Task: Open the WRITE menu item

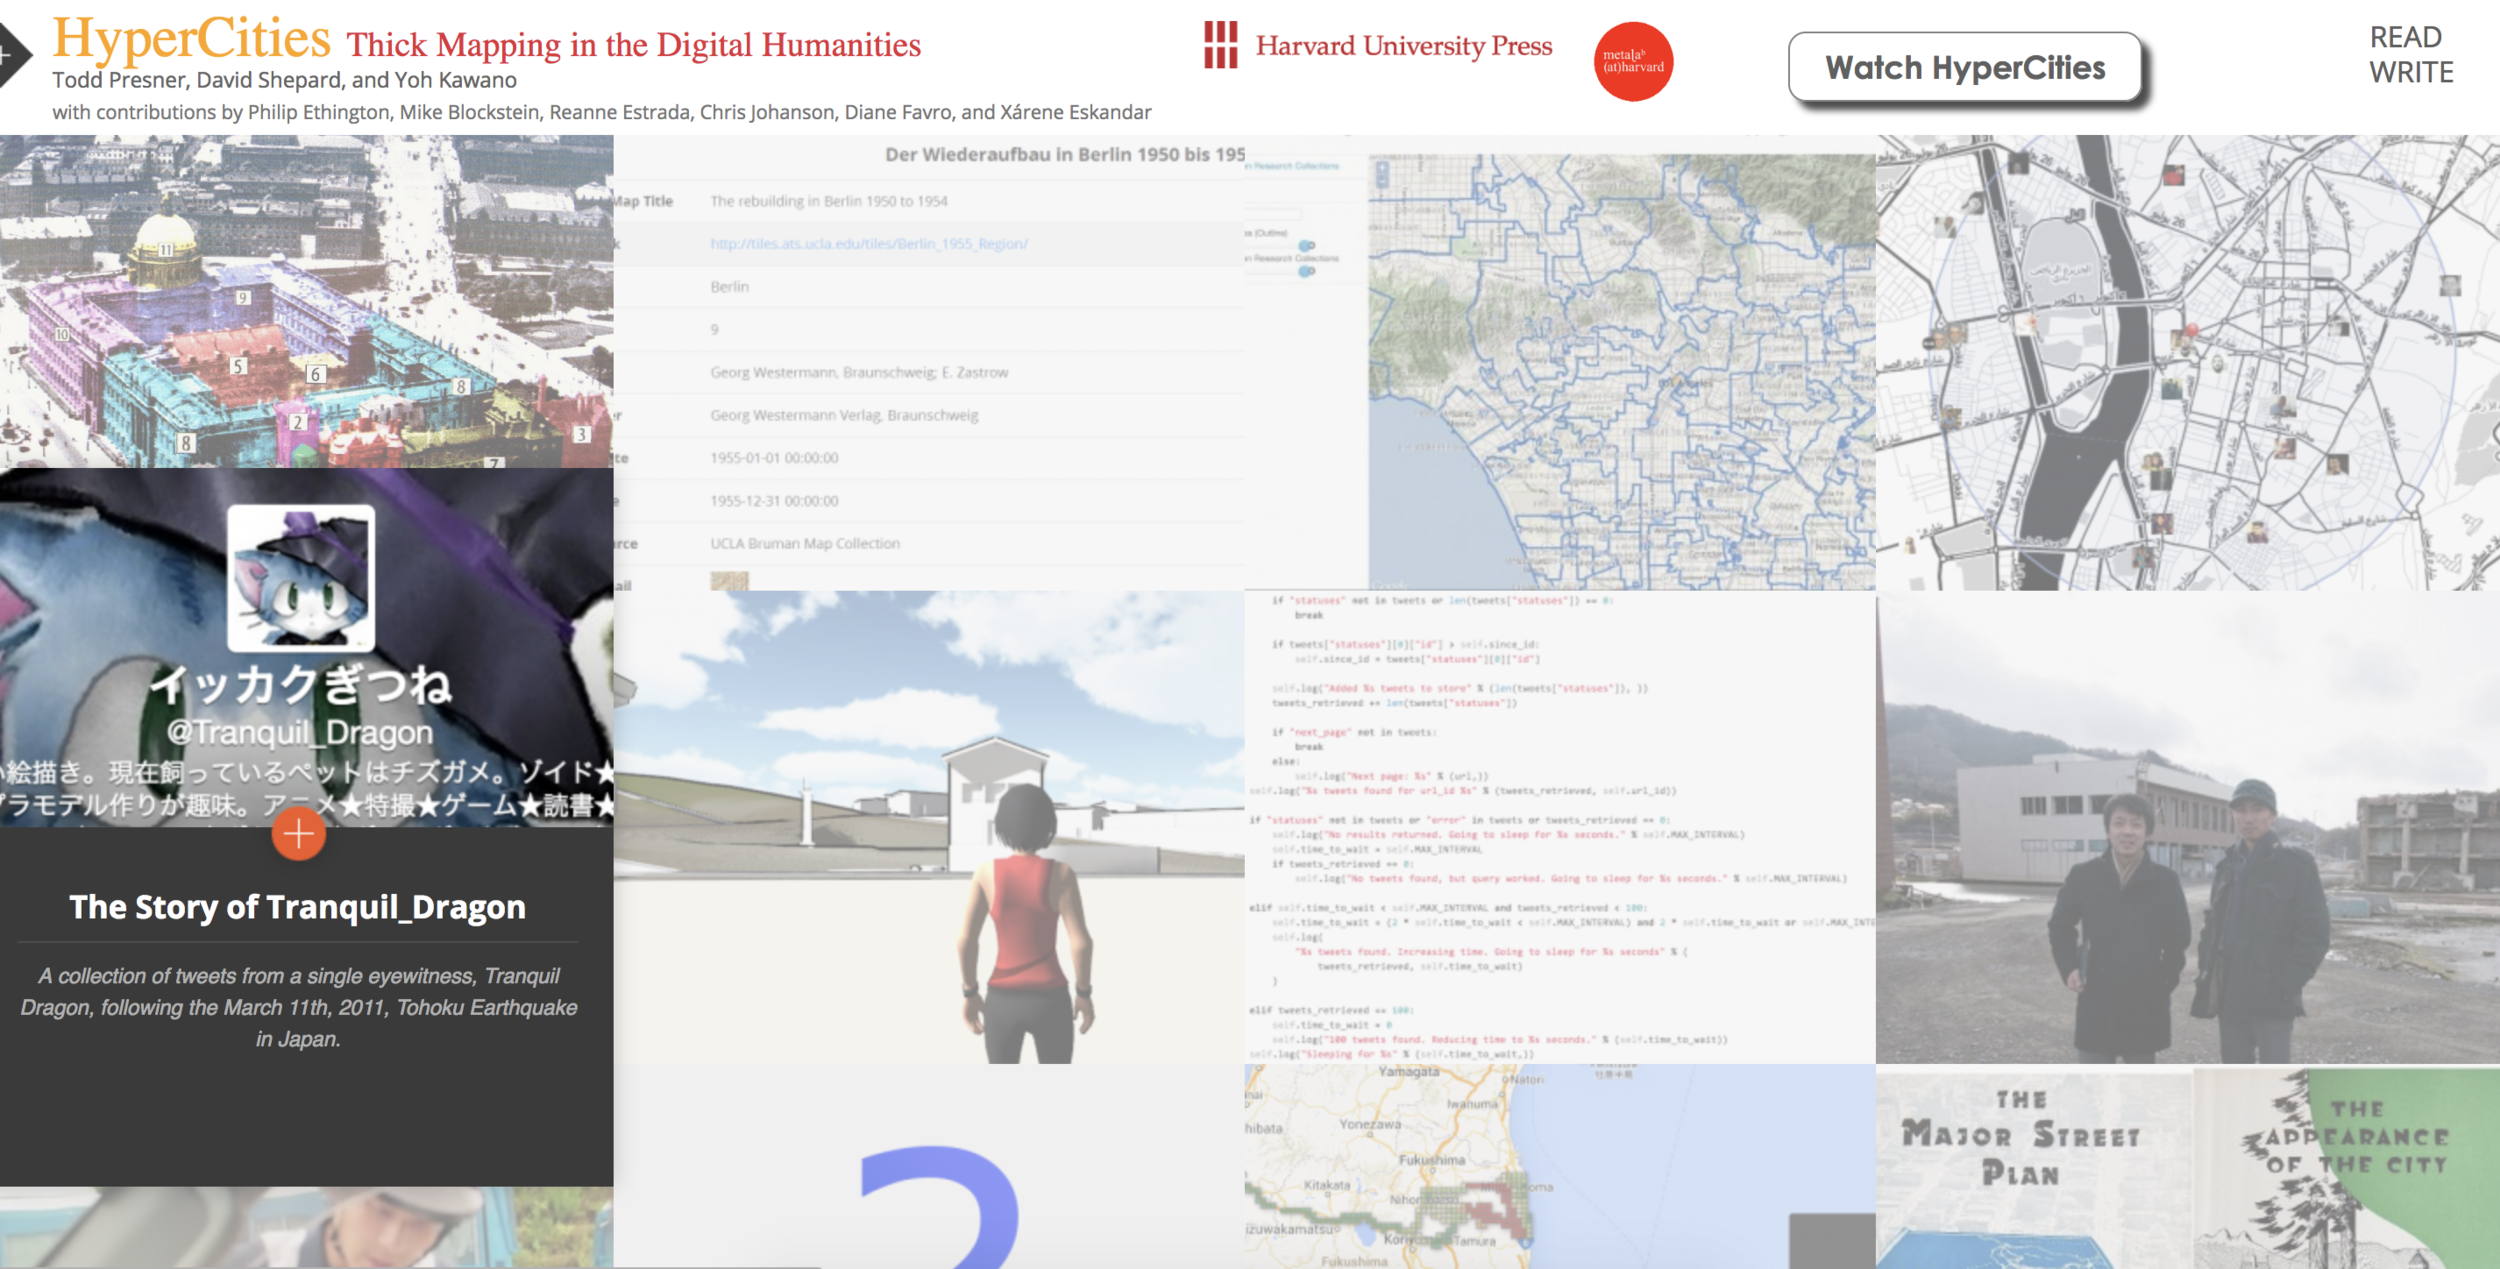Action: [2411, 73]
